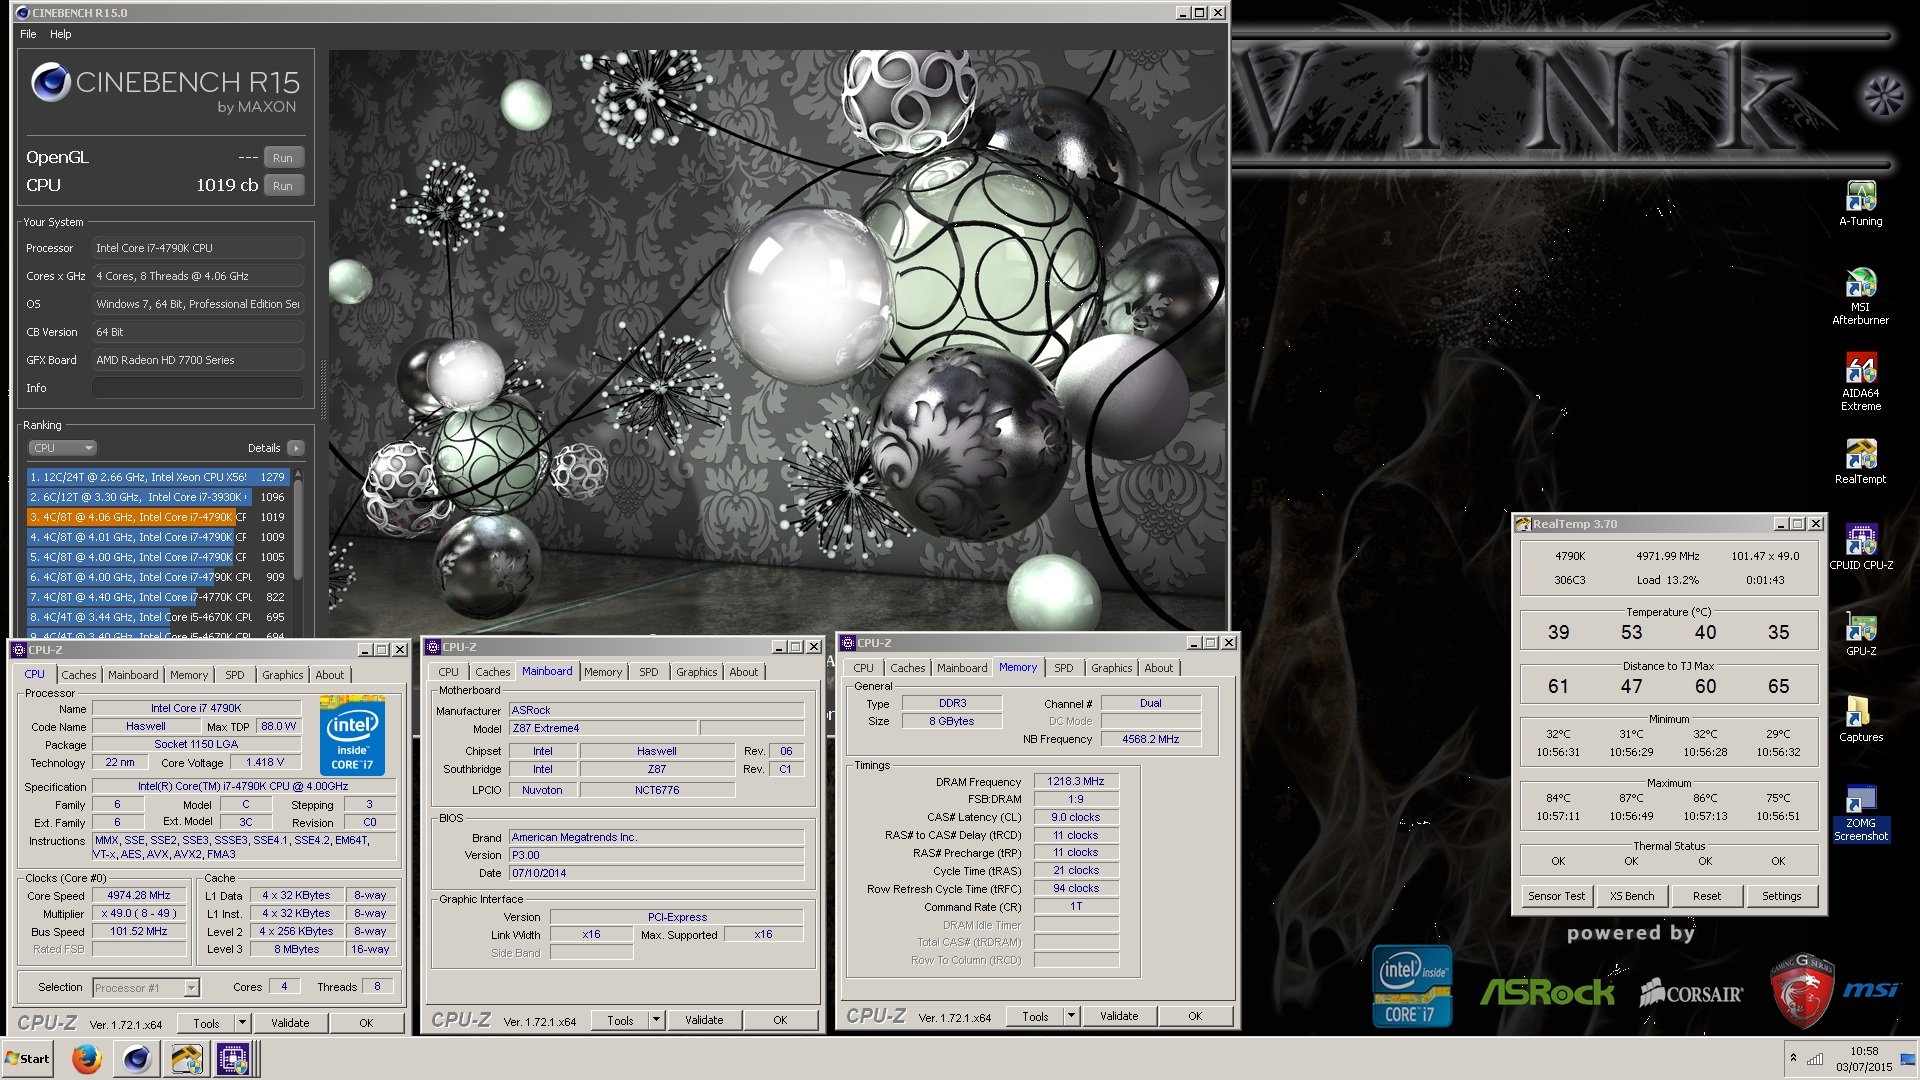Image resolution: width=1920 pixels, height=1080 pixels.
Task: Open Tools dropdown arrow in Memory window
Action: click(1071, 1016)
